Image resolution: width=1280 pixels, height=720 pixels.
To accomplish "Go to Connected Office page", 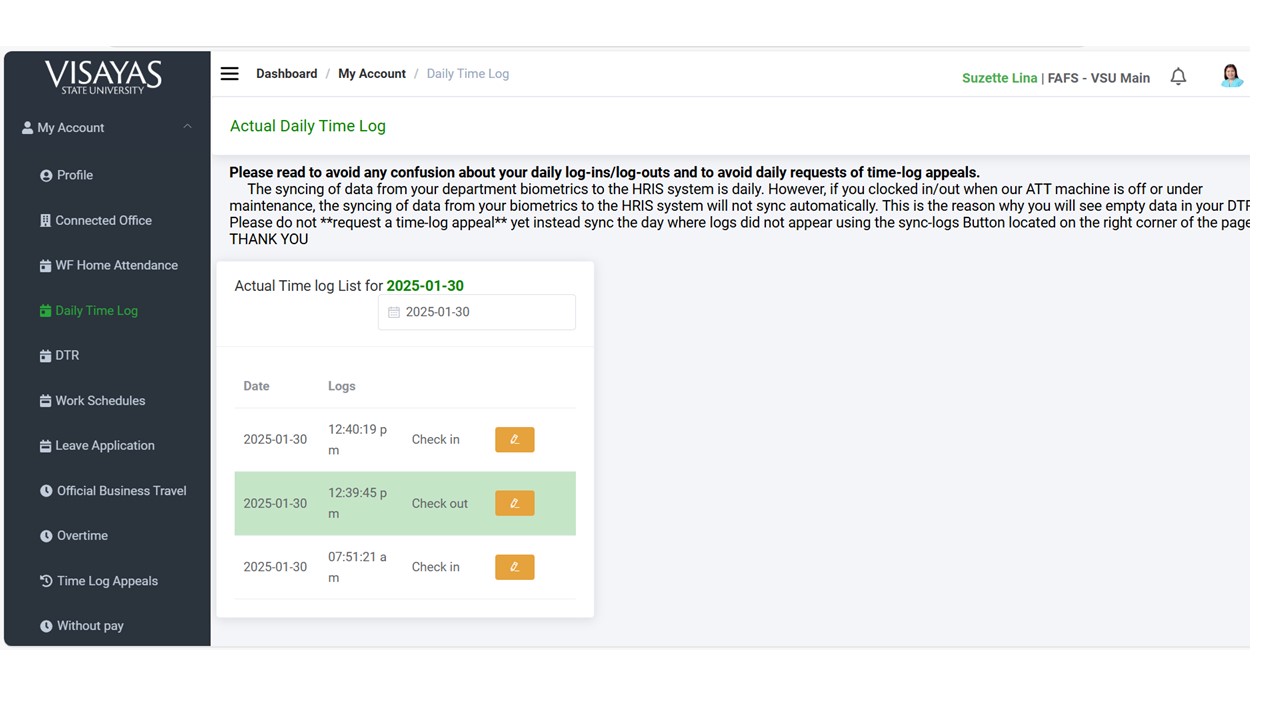I will point(102,220).
